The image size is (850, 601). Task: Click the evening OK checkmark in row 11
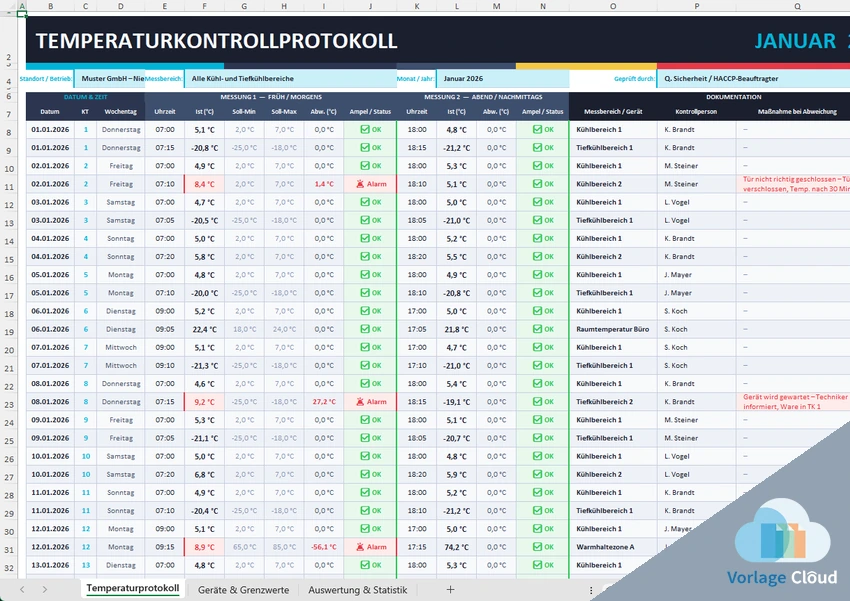pyautogui.click(x=537, y=184)
